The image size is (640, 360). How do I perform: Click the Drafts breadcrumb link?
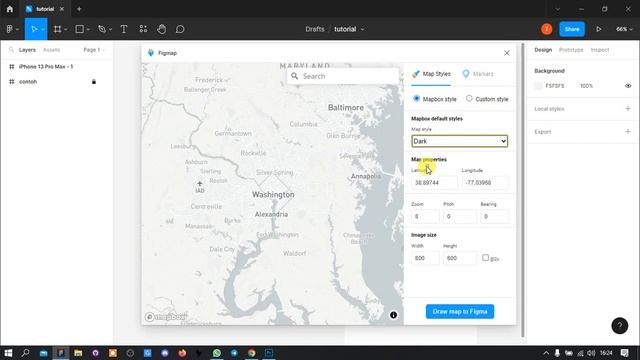tap(315, 29)
